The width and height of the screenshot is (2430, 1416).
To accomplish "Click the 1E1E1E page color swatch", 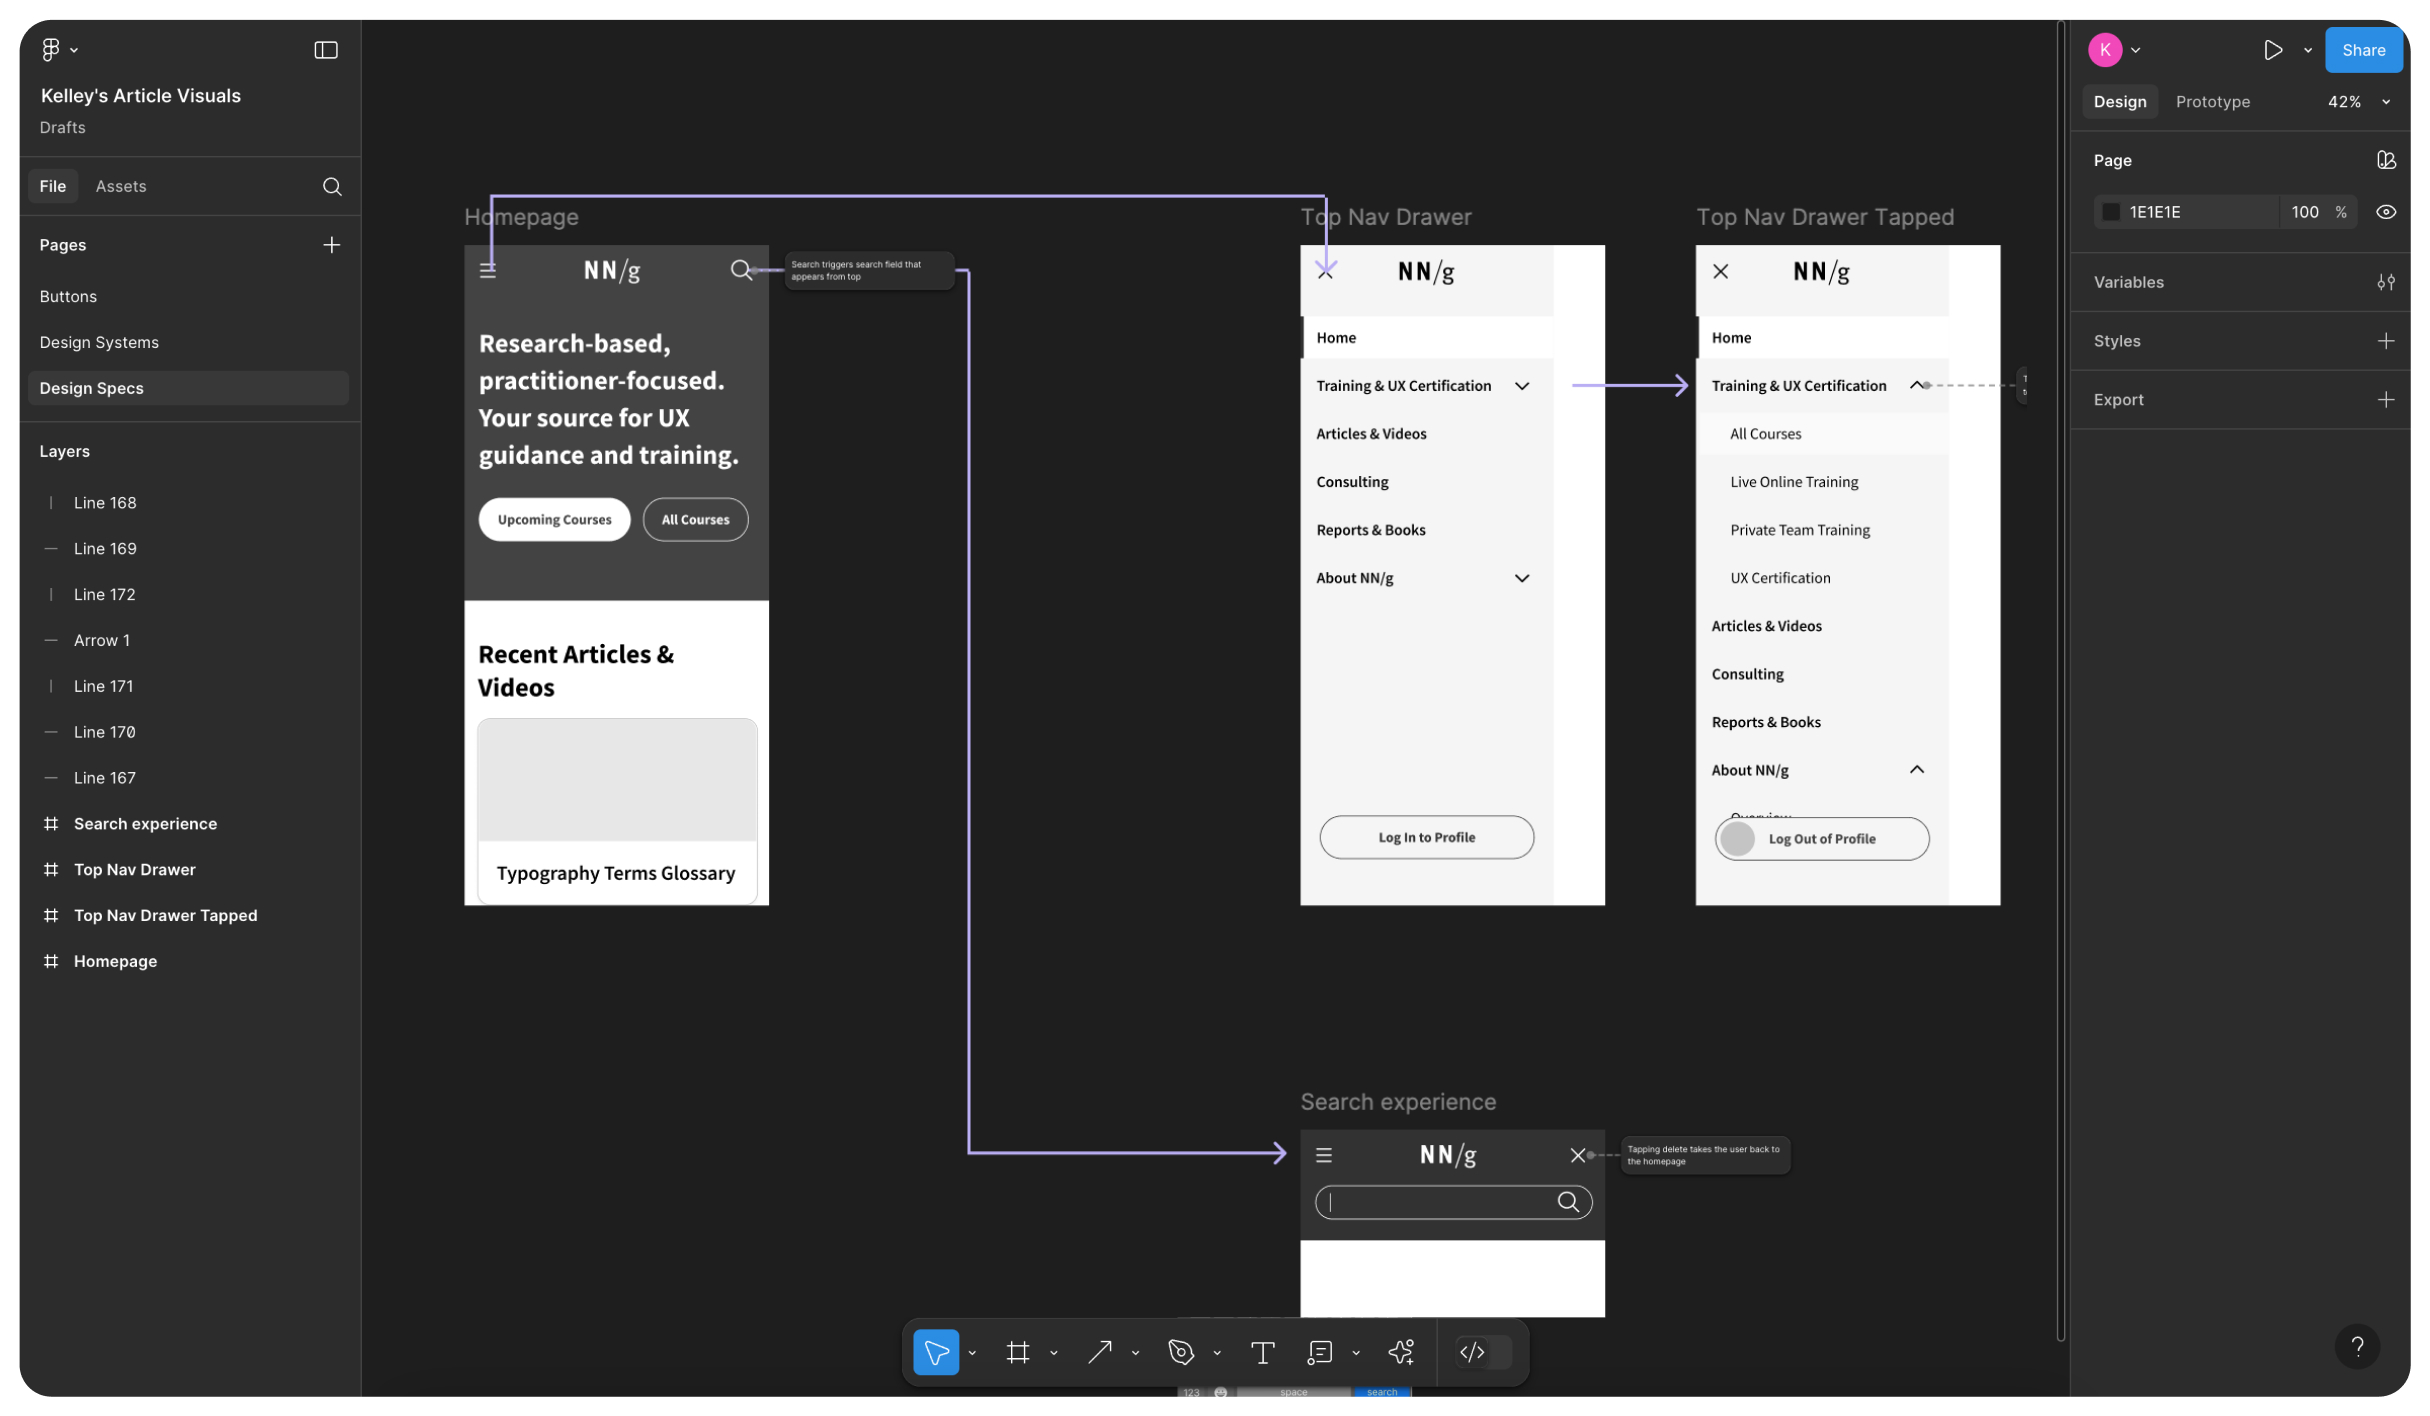I will [x=2111, y=212].
